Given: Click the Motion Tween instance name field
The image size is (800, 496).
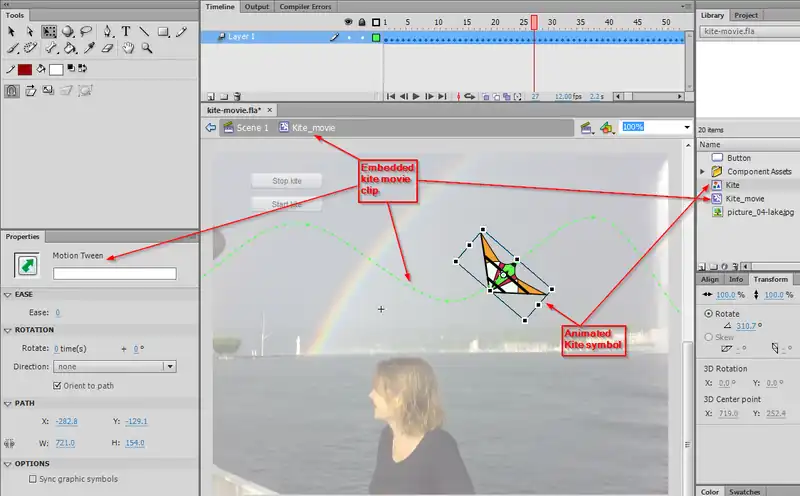Looking at the screenshot, I should pos(114,273).
